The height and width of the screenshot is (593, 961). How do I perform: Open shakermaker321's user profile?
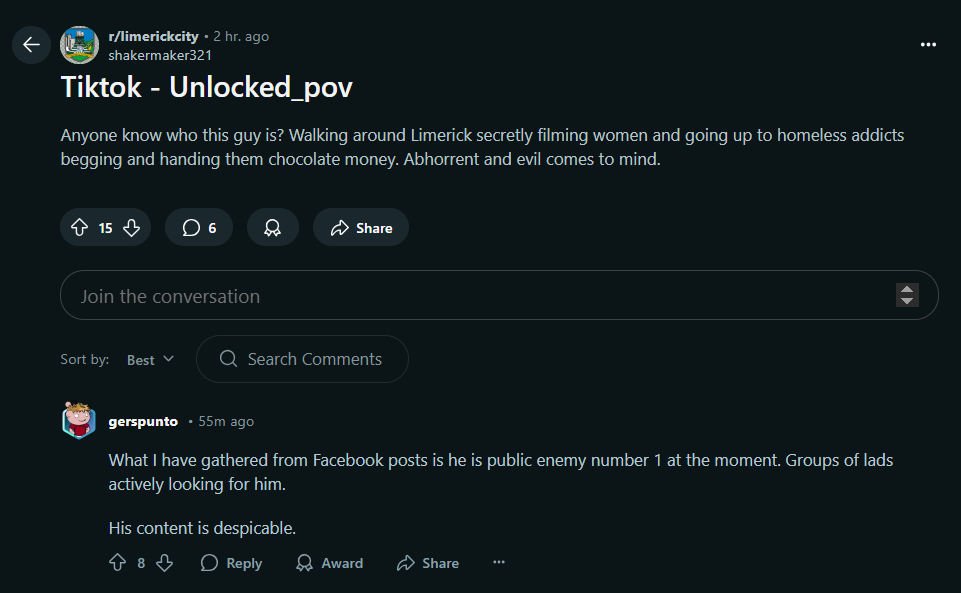click(160, 55)
